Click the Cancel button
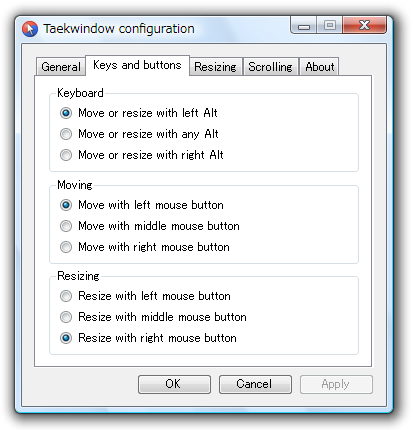Viewport: 413px width, 430px height. pos(255,384)
